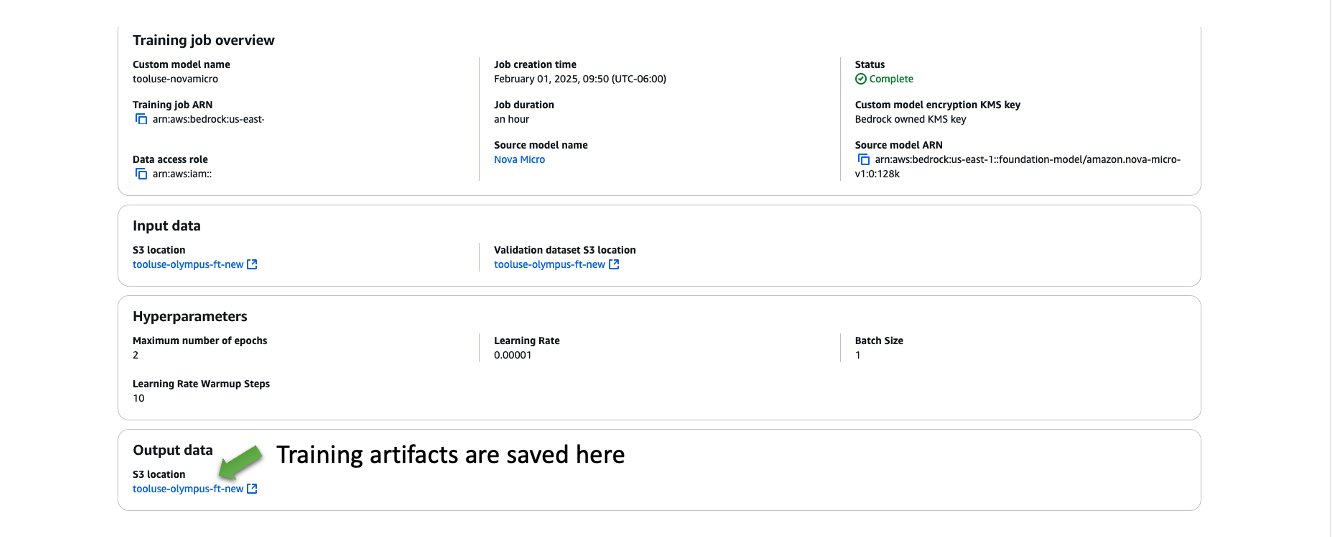Open Input data tooluse-olympus-ft-new S3 link
Image resolution: width=1332 pixels, height=537 pixels.
click(187, 265)
